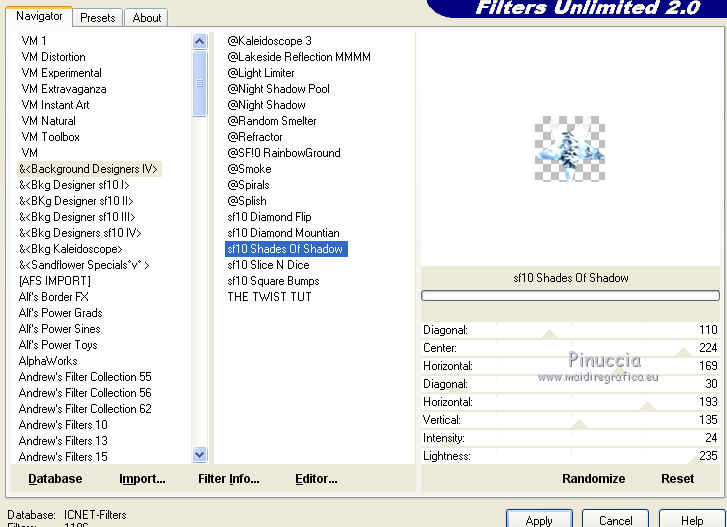Choose the @Spirals filter
This screenshot has width=727, height=527.
pyautogui.click(x=248, y=185)
